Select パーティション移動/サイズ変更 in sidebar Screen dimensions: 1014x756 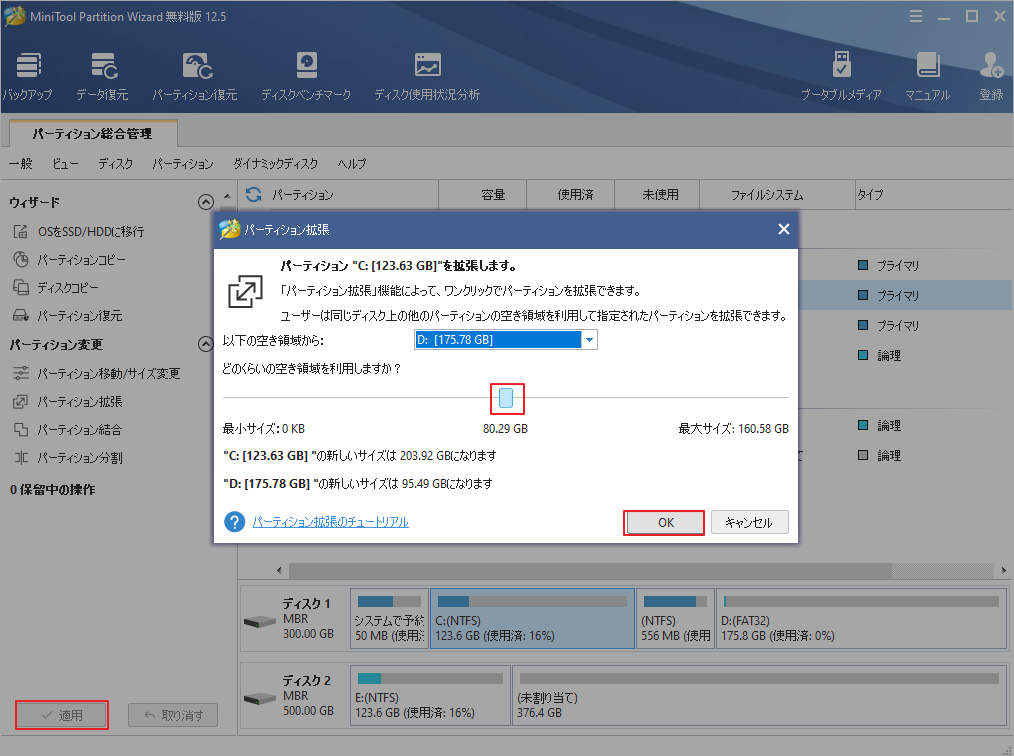coord(97,373)
